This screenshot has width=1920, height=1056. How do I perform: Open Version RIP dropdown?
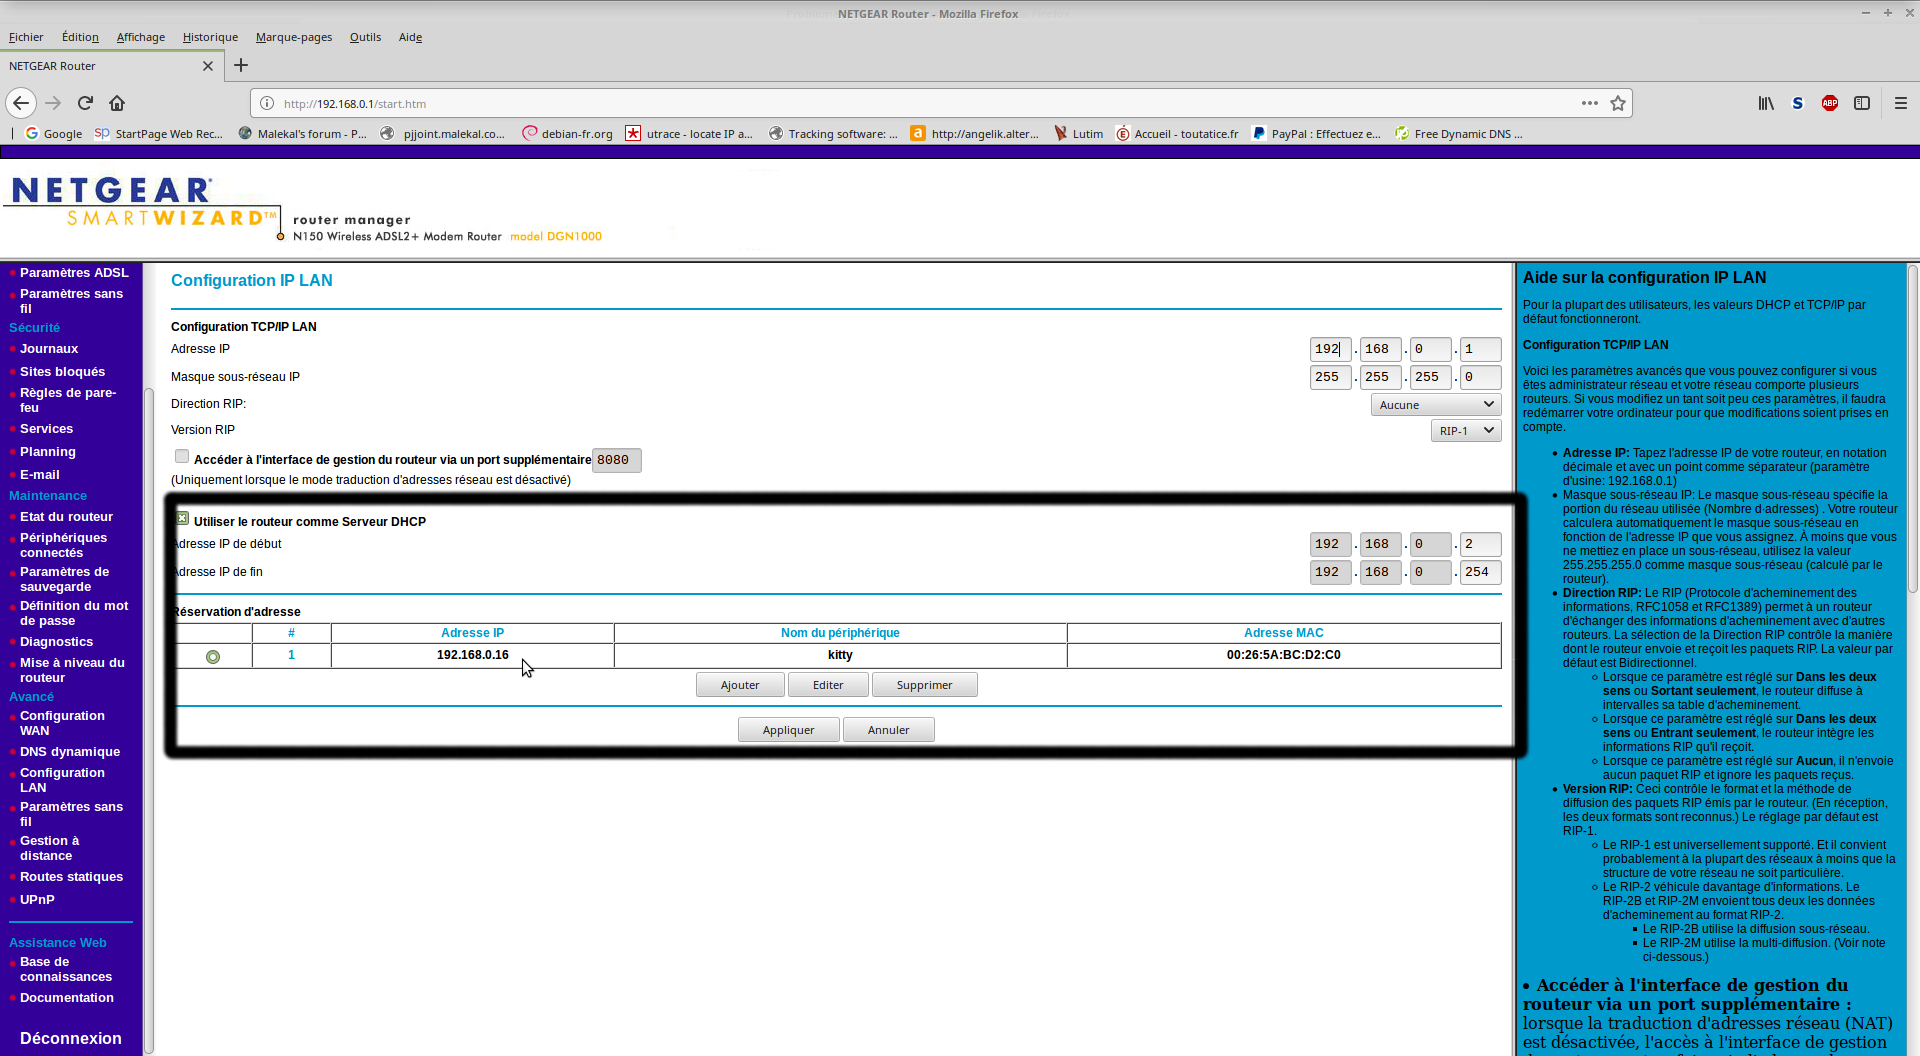[x=1466, y=430]
